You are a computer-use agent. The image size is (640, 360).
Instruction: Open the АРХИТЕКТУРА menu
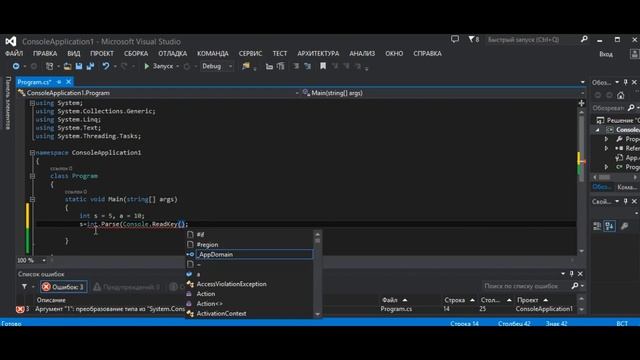pyautogui.click(x=318, y=53)
